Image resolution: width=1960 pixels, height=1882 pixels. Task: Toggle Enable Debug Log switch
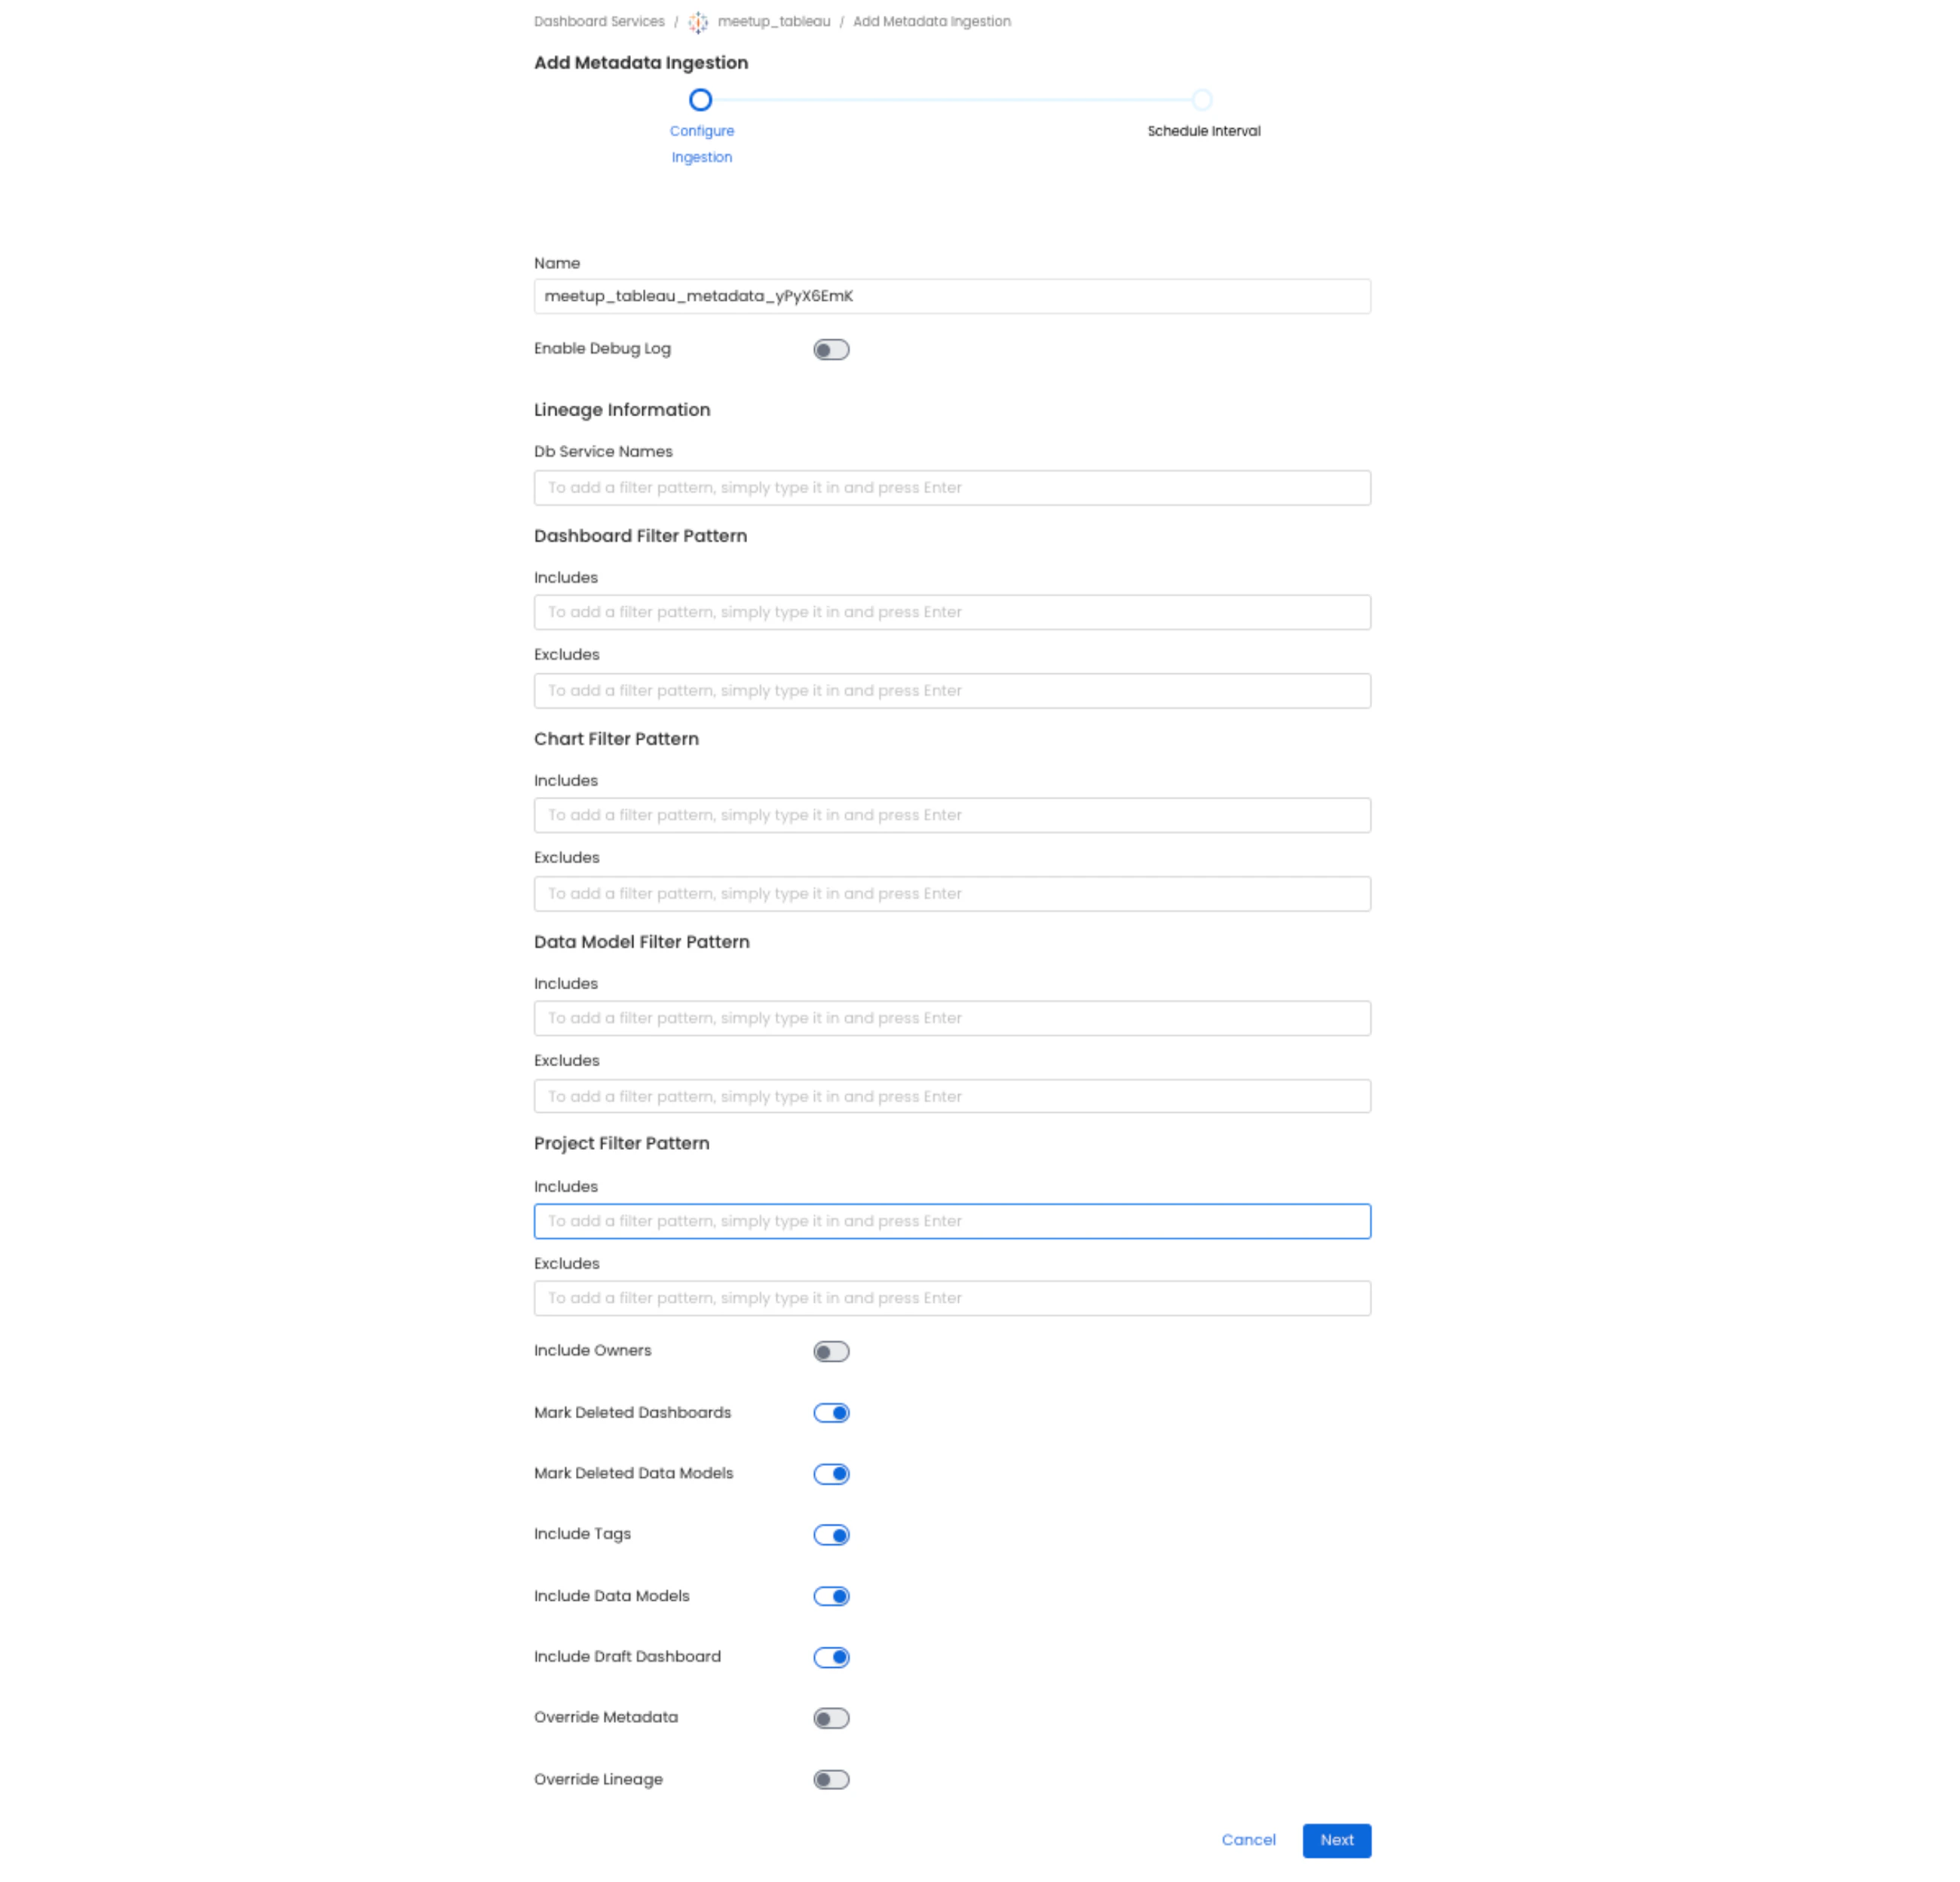(x=830, y=349)
